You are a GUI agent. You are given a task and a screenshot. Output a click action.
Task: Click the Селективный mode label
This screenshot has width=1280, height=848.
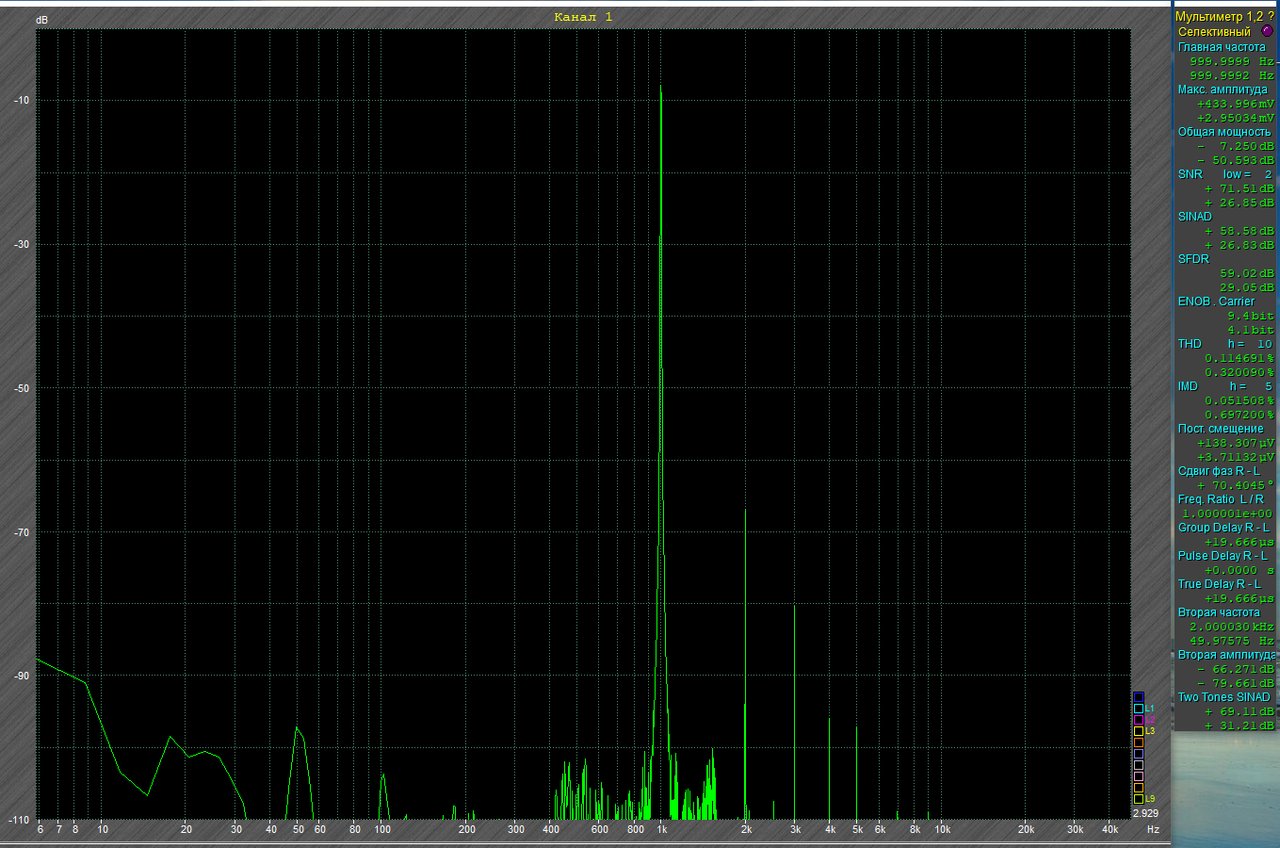[x=1214, y=32]
